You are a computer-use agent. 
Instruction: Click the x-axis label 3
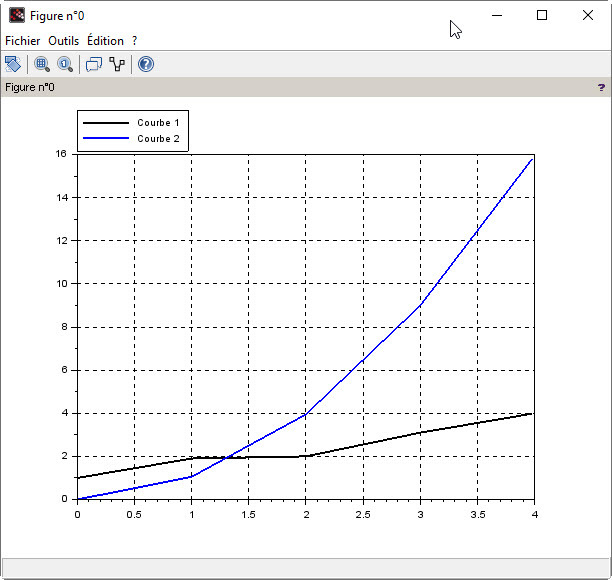pyautogui.click(x=420, y=514)
